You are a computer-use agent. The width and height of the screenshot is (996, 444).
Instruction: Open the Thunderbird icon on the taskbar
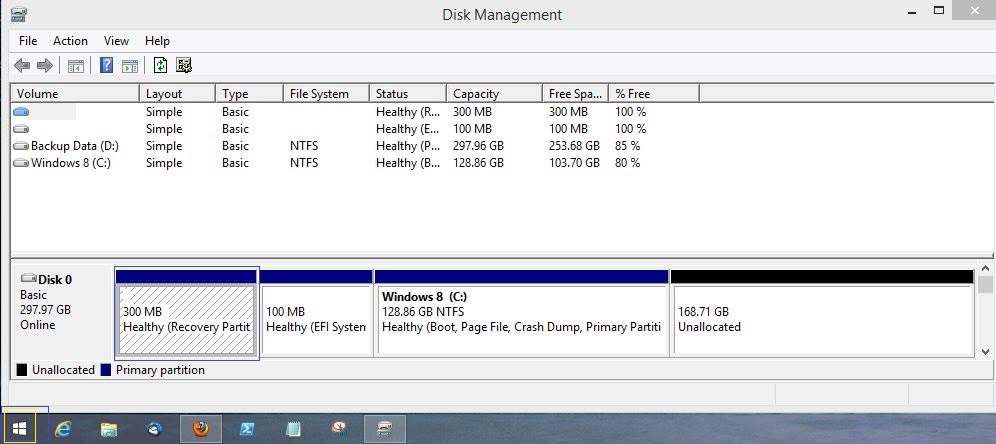154,429
